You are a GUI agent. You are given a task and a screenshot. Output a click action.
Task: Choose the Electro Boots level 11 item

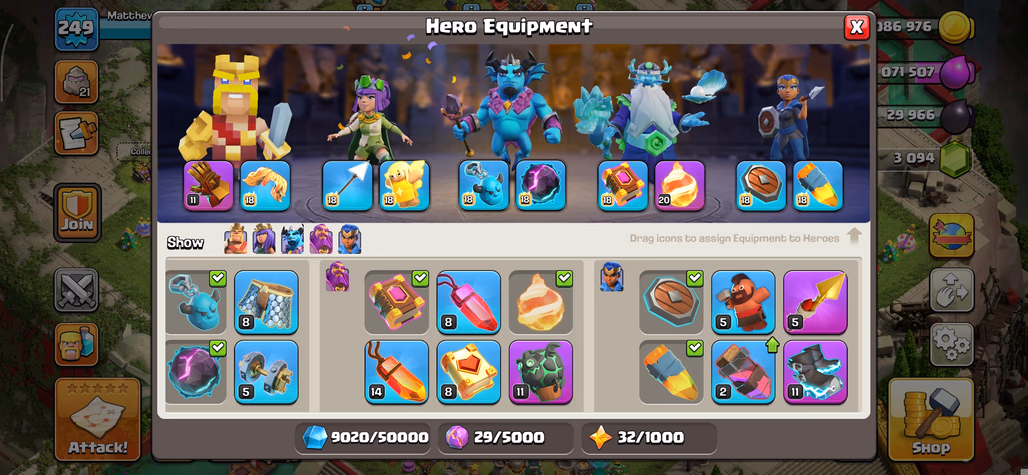pyautogui.click(x=815, y=371)
